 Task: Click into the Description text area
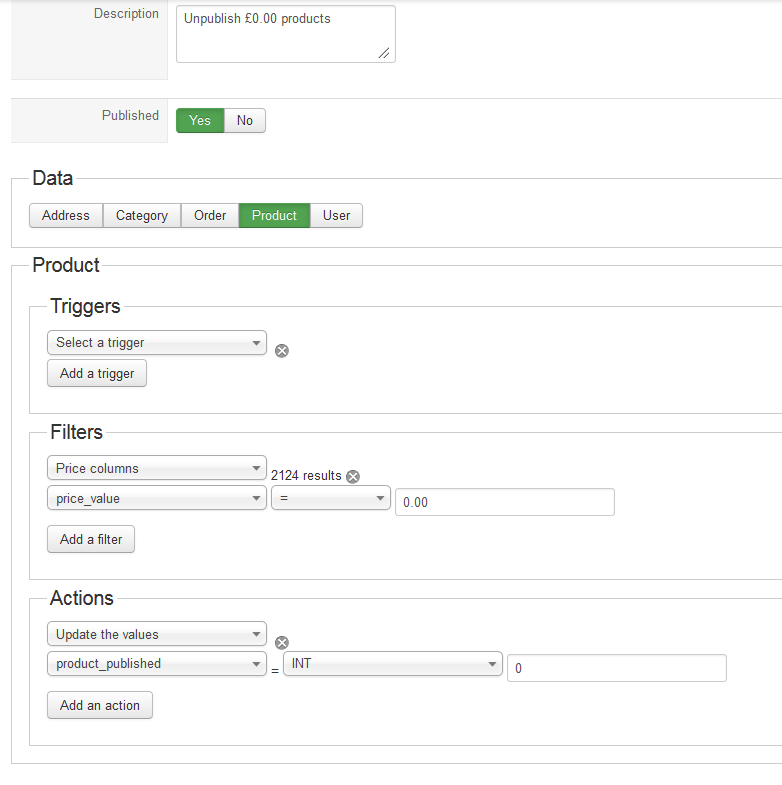285,34
